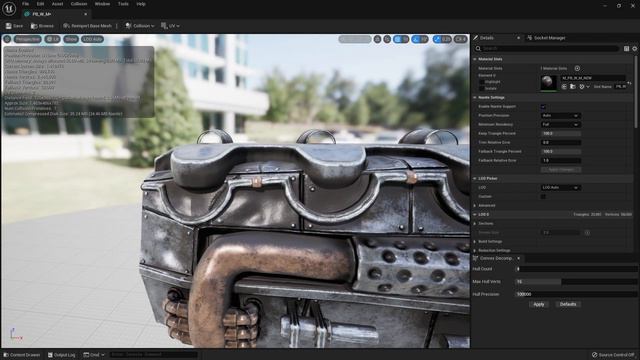Open the Perspective view mode dropdown
The height and width of the screenshot is (360, 640).
pyautogui.click(x=28, y=39)
